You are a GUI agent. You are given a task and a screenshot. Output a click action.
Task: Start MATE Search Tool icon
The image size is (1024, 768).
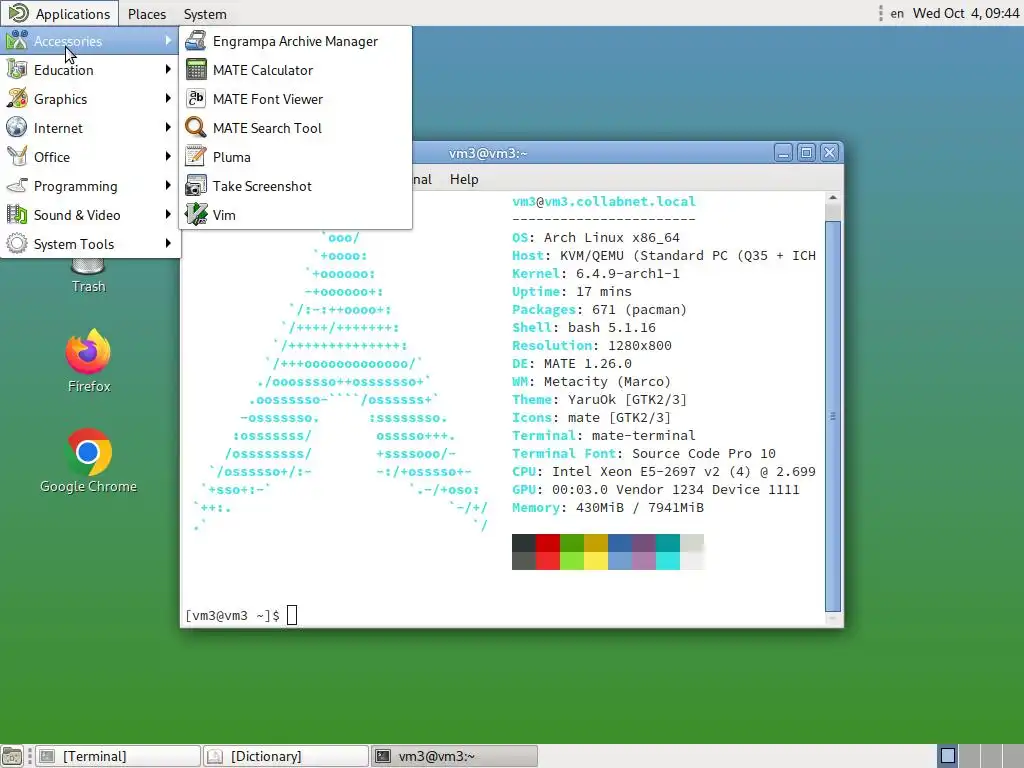195,127
